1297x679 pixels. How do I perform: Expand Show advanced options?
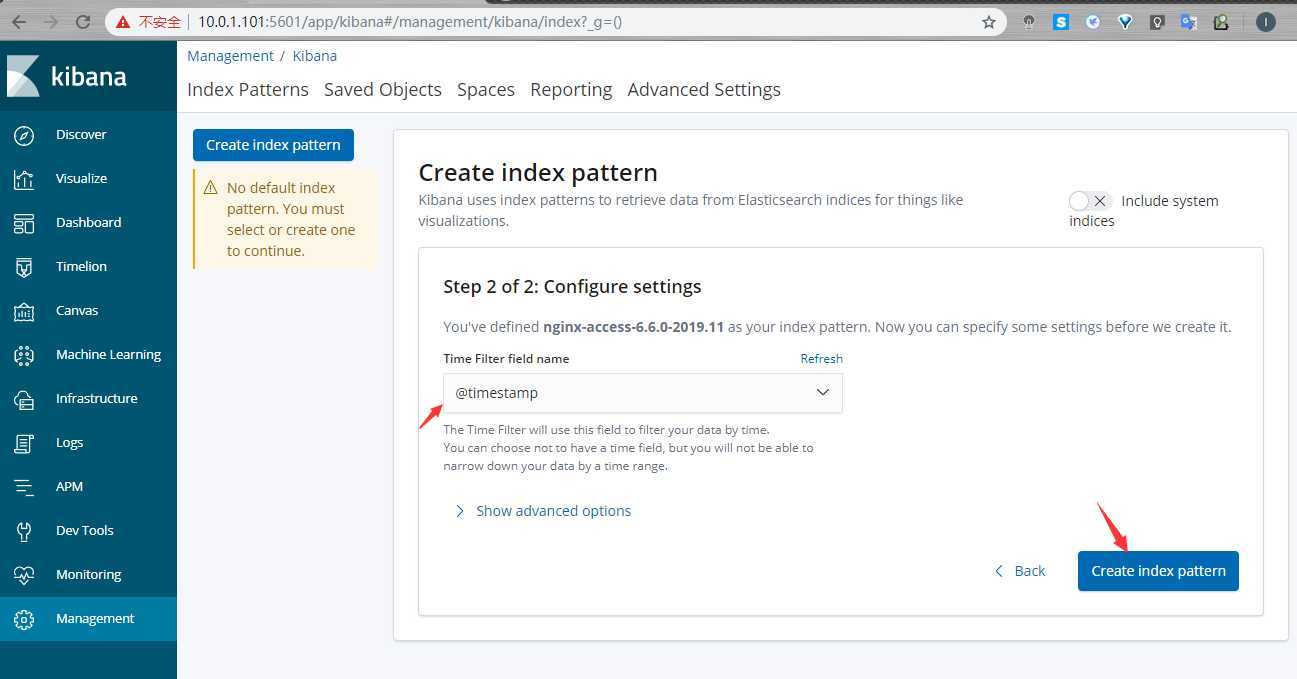[543, 511]
